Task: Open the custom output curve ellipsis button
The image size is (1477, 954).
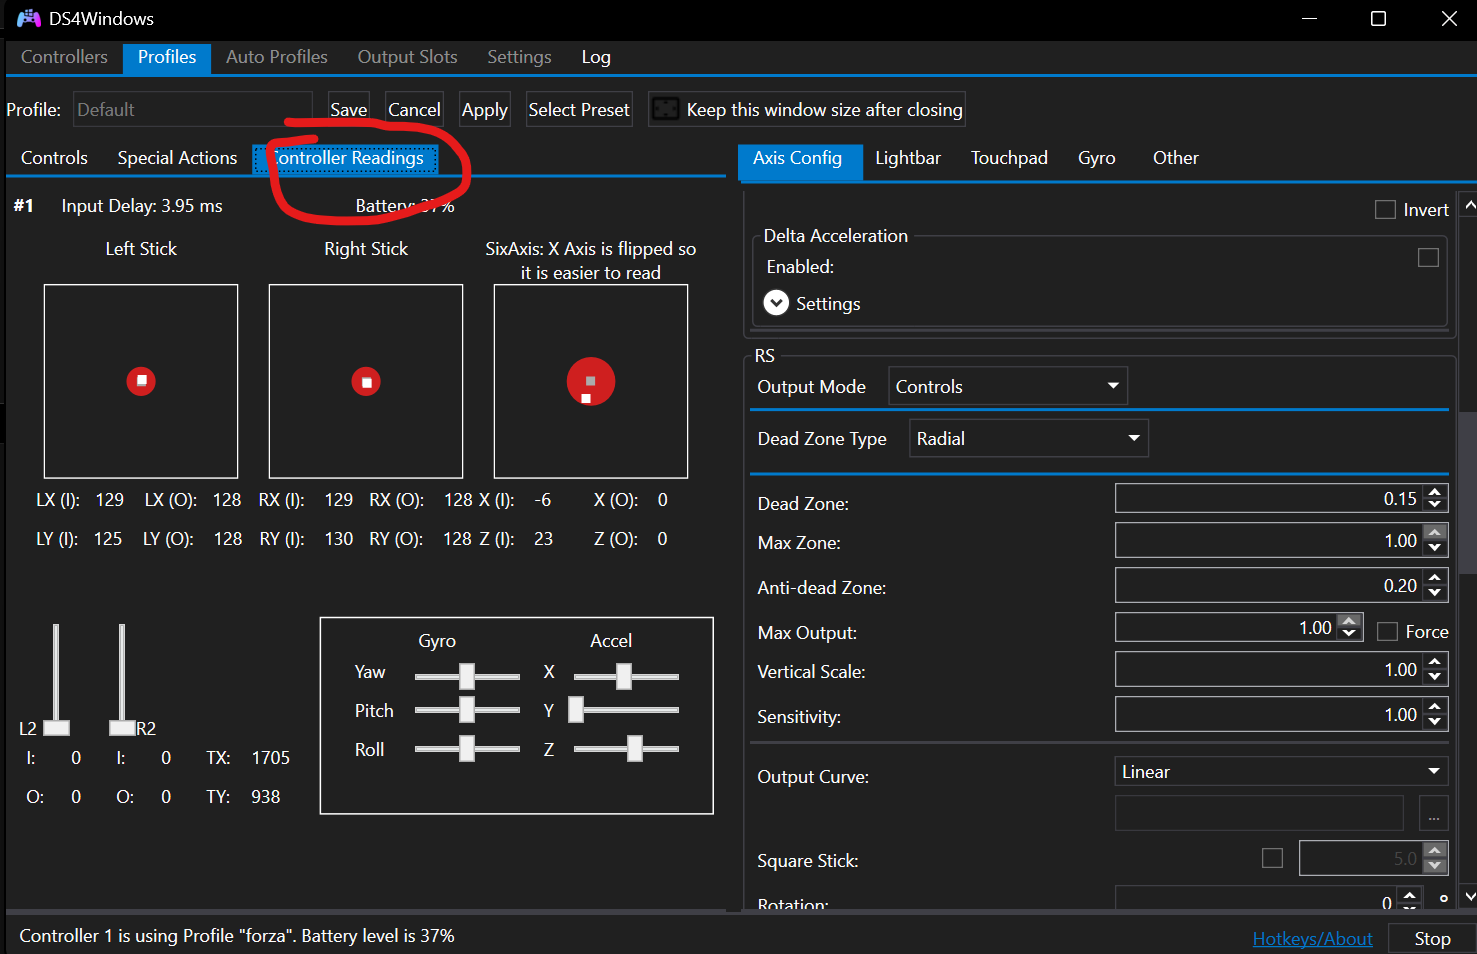Action: pos(1433,814)
